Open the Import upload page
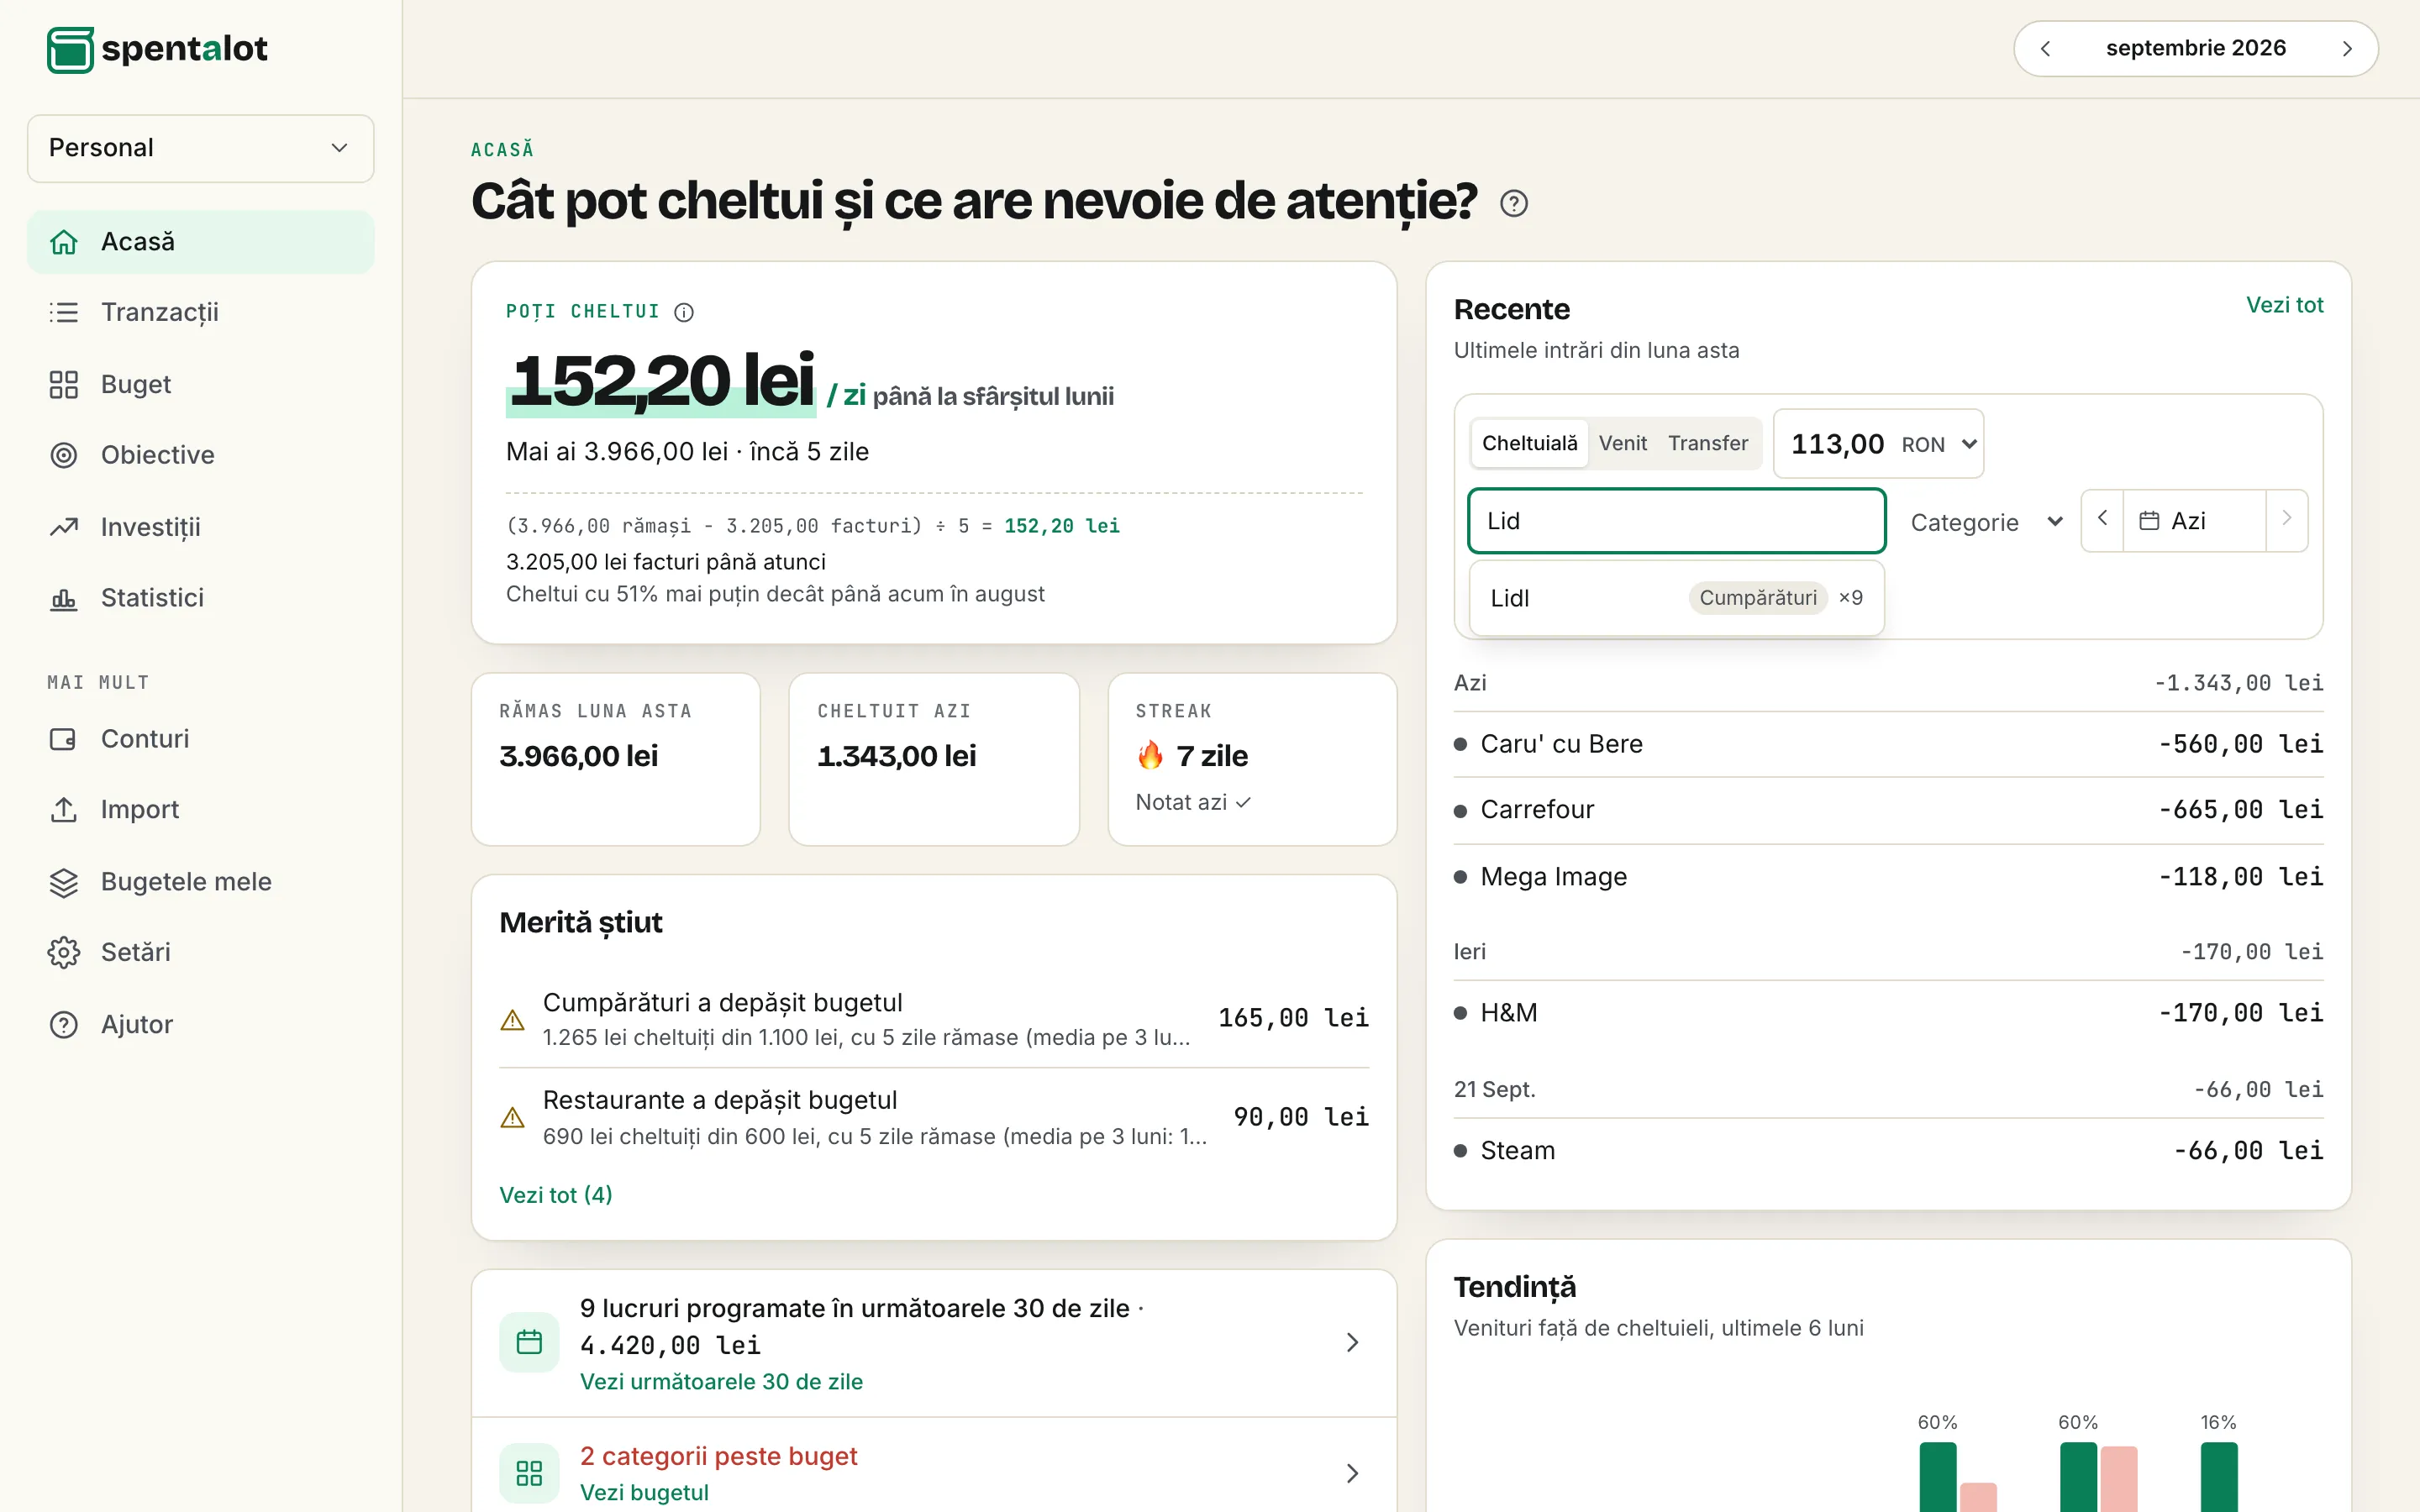Screen dimensions: 2420x1512 coord(200,810)
